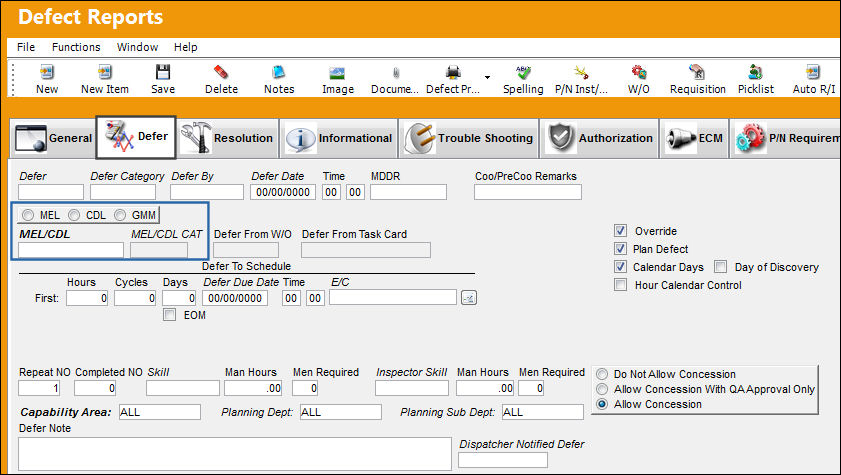Image resolution: width=841 pixels, height=475 pixels.
Task: Click the E/C input field
Action: [x=393, y=298]
